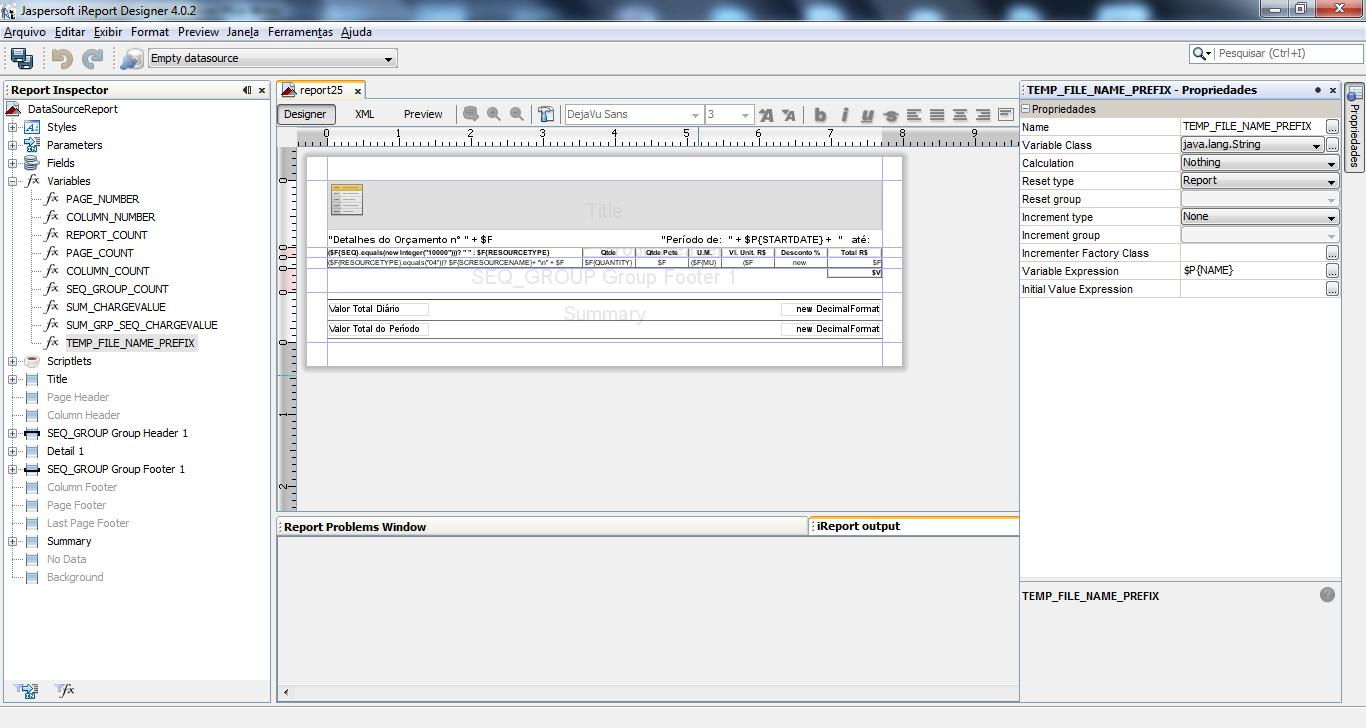This screenshot has width=1366, height=728.
Task: Click the Scriptlets node icon
Action: [x=32, y=361]
